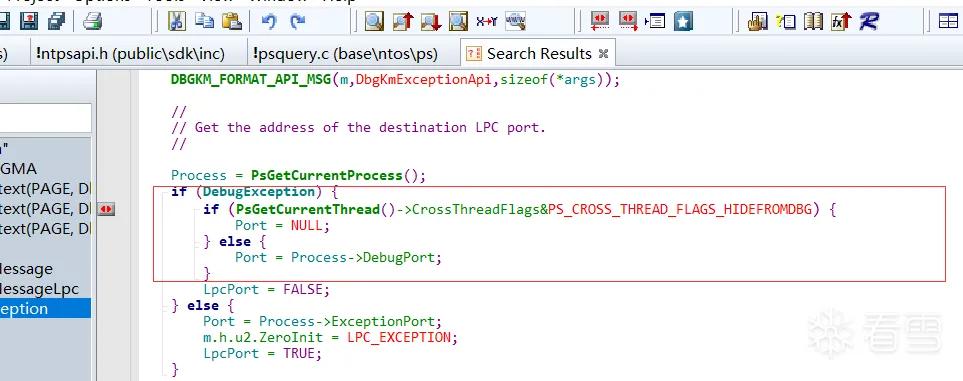This screenshot has height=381, width=963.
Task: Jump to caller with the fx arrow icon
Action: [x=841, y=22]
